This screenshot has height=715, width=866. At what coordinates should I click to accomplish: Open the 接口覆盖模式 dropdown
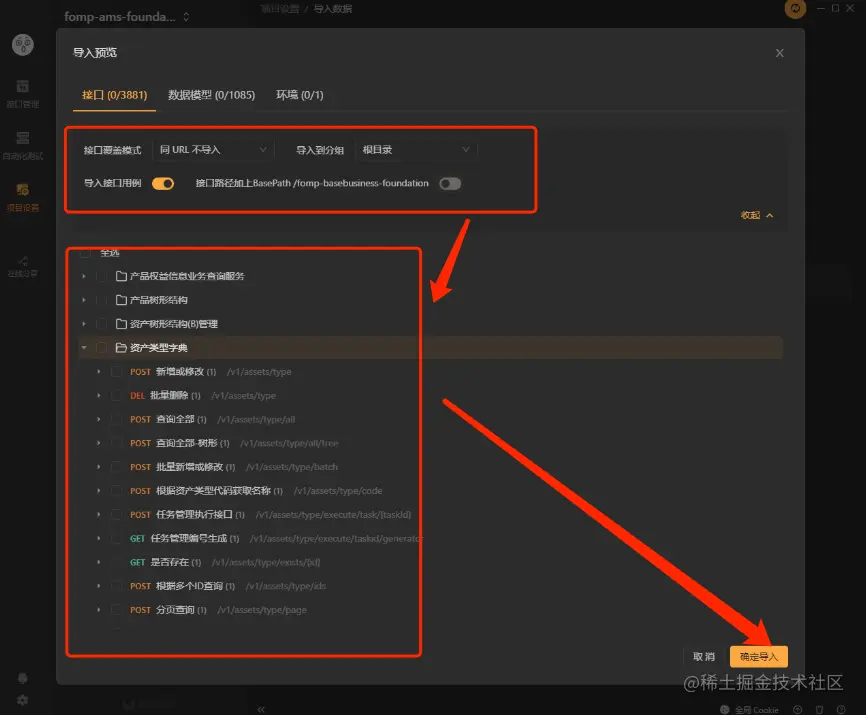tap(213, 150)
